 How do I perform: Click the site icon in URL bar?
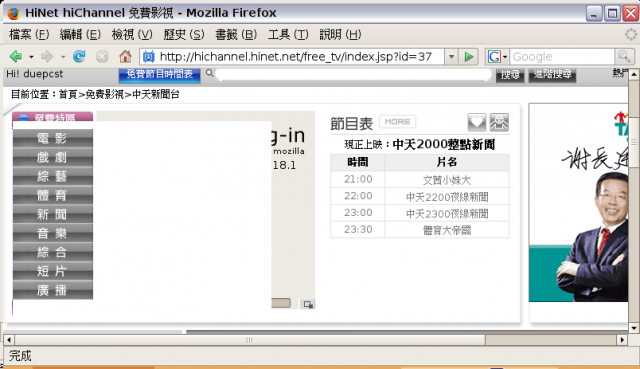pos(149,57)
